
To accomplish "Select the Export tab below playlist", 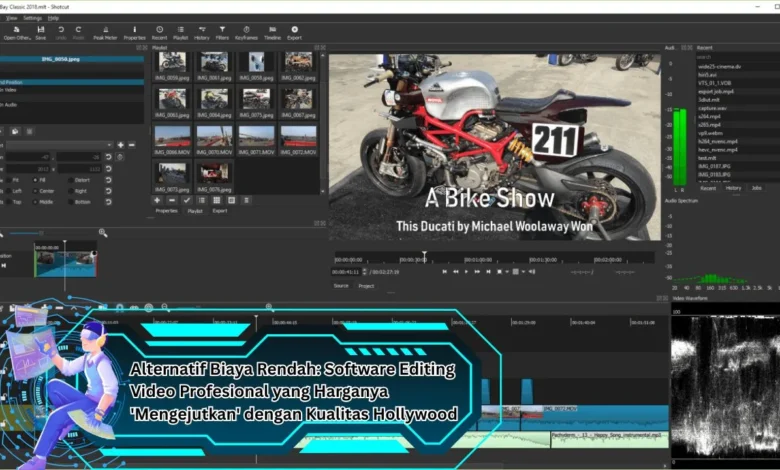I will [x=220, y=211].
